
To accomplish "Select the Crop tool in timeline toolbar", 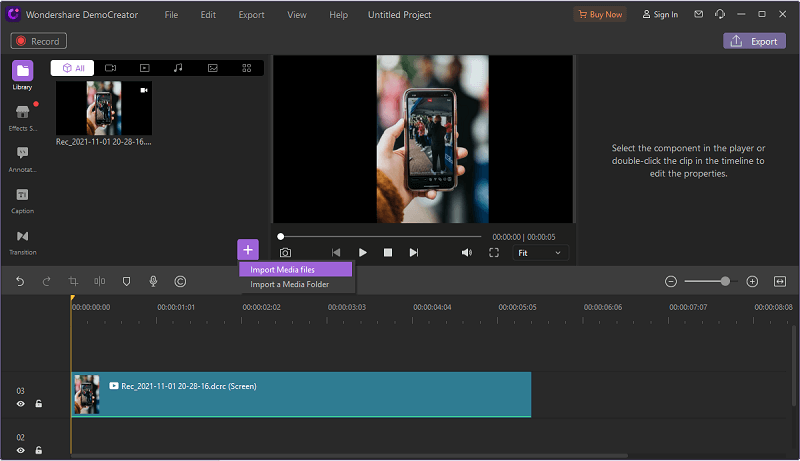I will [73, 281].
